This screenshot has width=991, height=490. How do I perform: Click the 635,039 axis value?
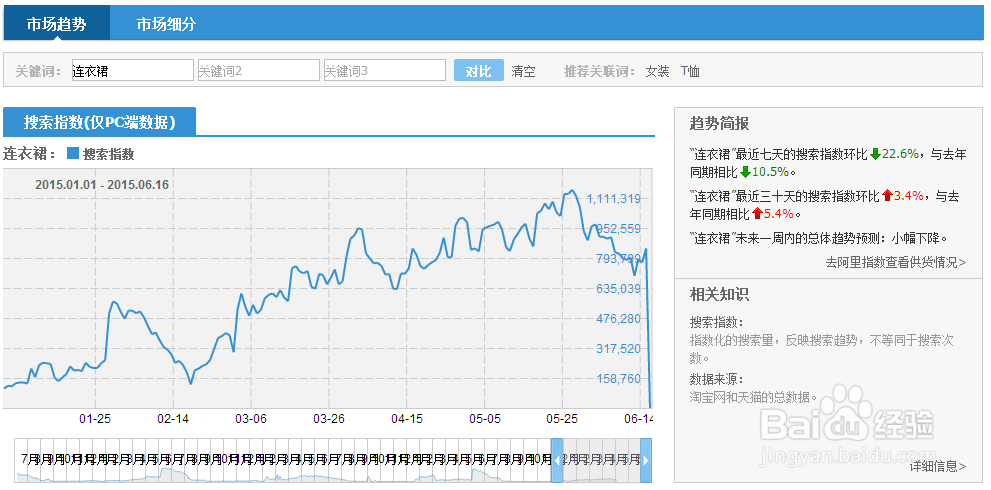[x=618, y=288]
